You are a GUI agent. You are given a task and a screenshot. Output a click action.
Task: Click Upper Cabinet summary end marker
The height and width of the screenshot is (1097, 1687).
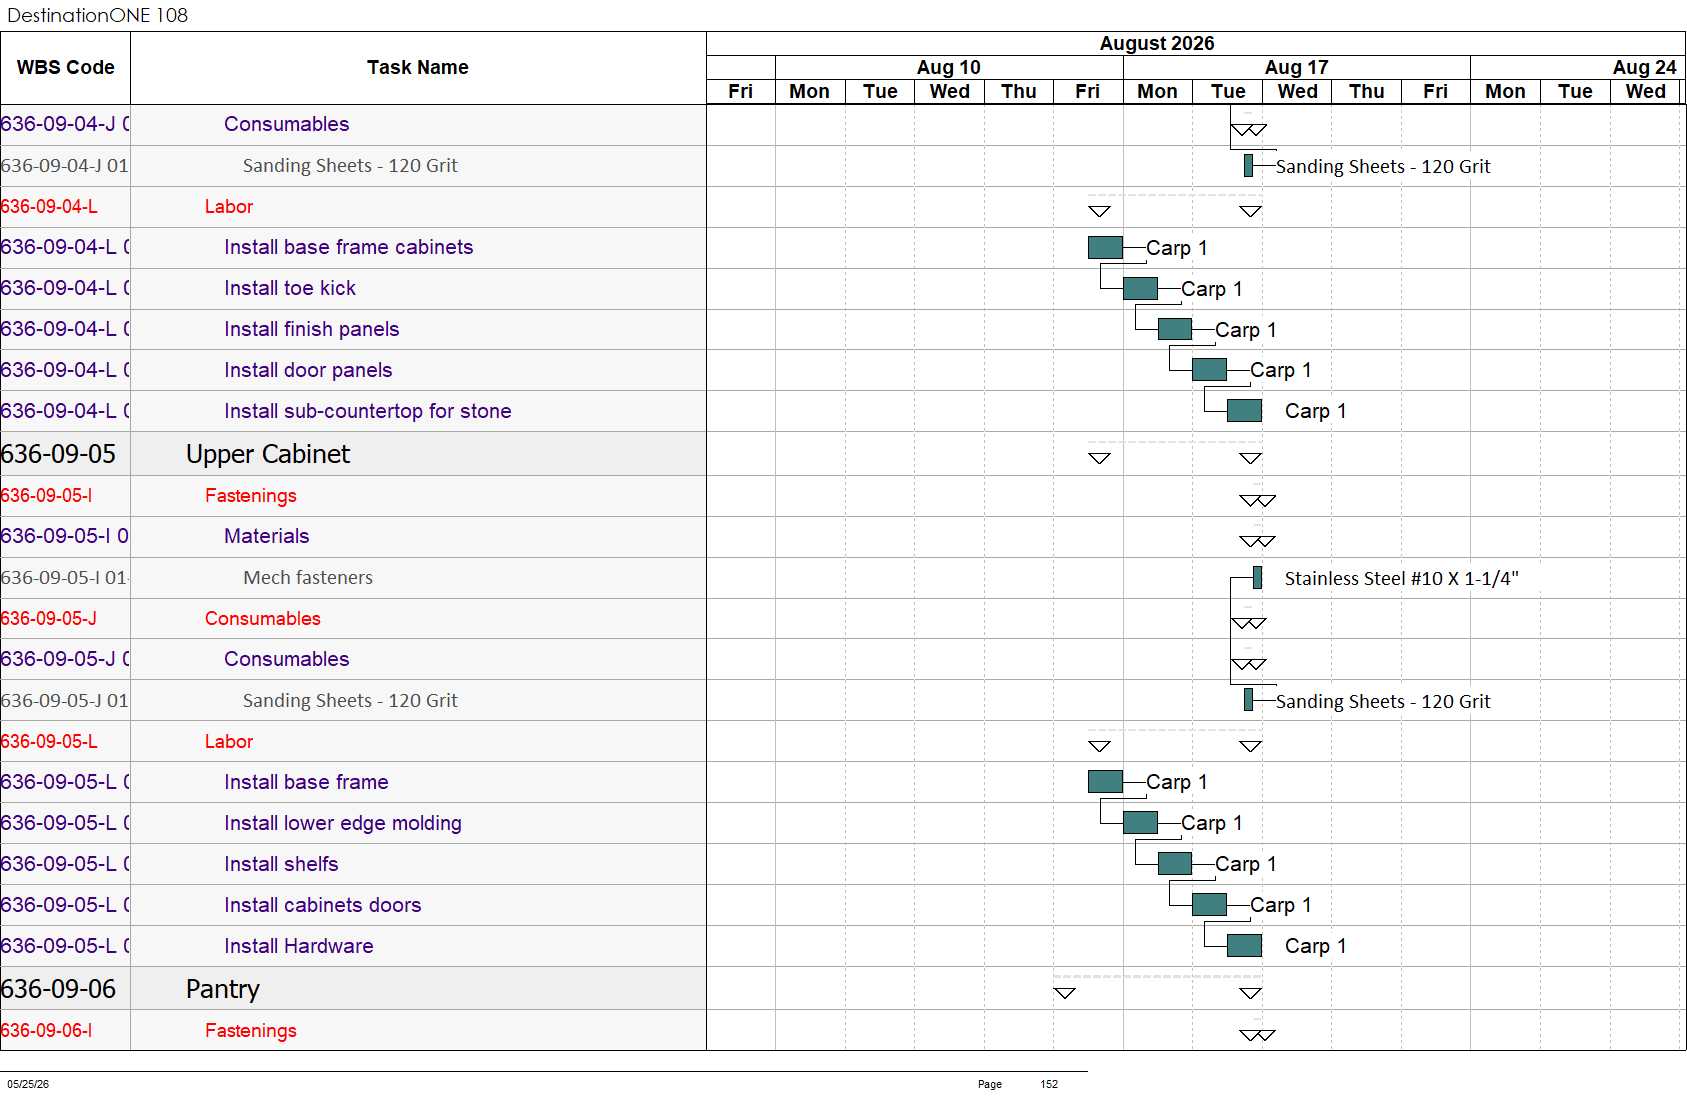tap(1250, 458)
